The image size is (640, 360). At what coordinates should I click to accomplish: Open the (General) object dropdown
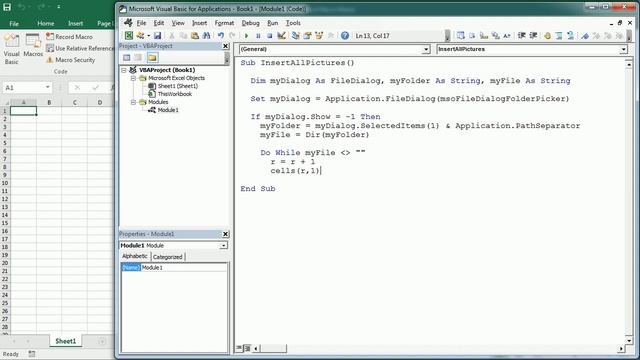tap(426, 49)
